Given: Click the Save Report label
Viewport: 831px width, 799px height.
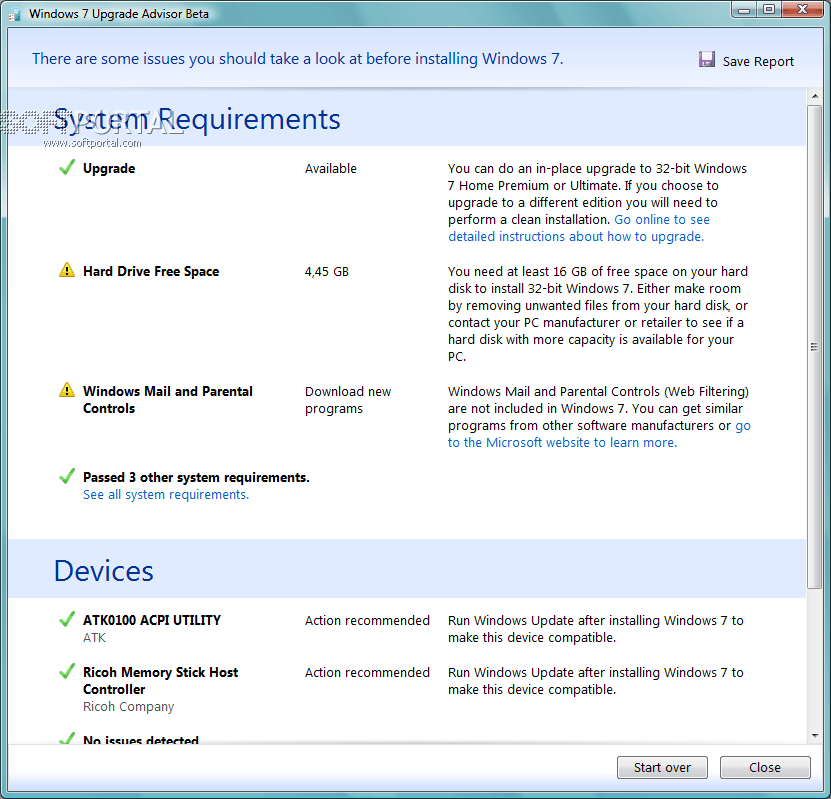Looking at the screenshot, I should (x=758, y=61).
